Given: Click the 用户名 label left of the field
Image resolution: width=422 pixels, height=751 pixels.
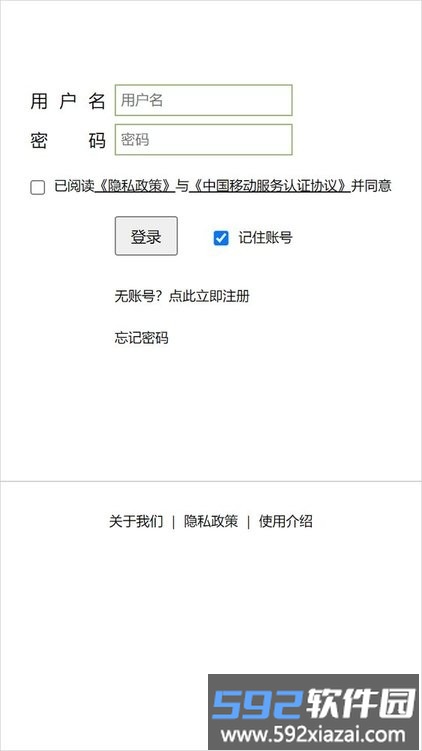Looking at the screenshot, I should pos(68,101).
